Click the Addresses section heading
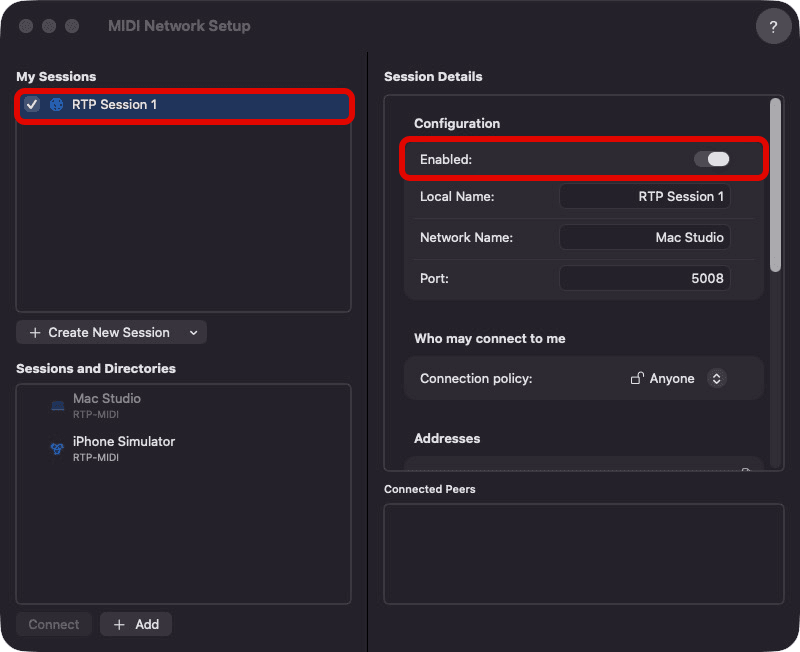Image resolution: width=800 pixels, height=652 pixels. click(x=447, y=438)
